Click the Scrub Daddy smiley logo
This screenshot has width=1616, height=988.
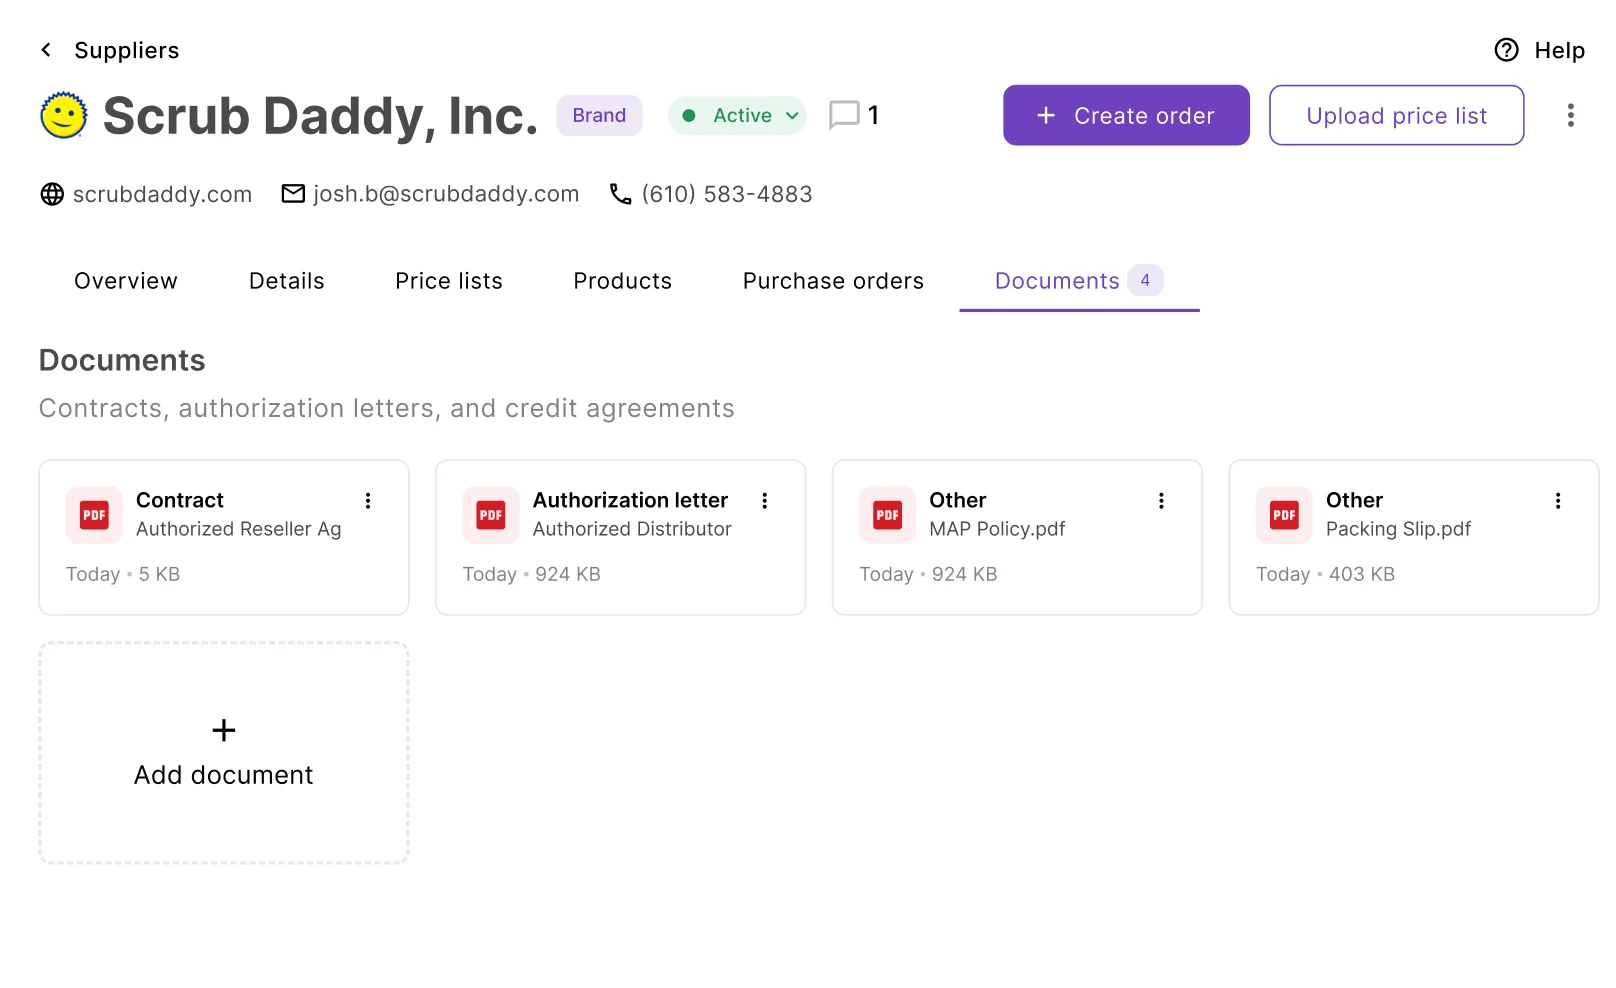[64, 115]
